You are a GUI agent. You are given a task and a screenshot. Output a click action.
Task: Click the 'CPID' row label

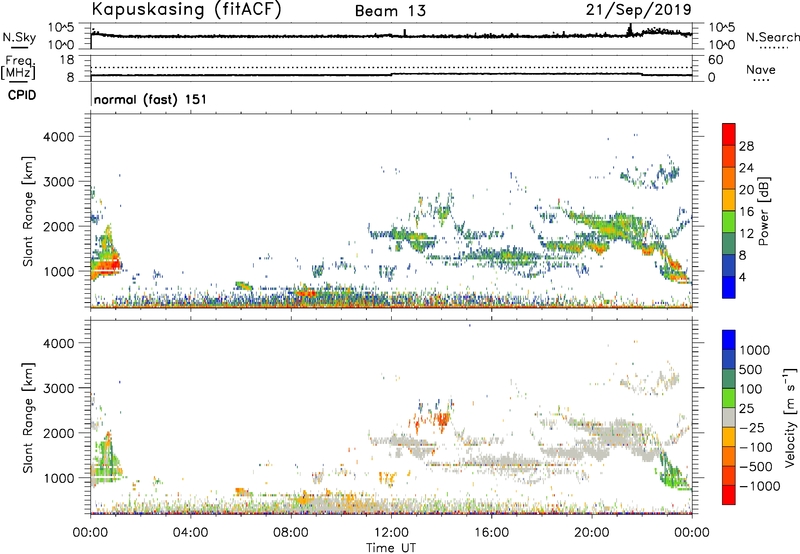pyautogui.click(x=22, y=95)
